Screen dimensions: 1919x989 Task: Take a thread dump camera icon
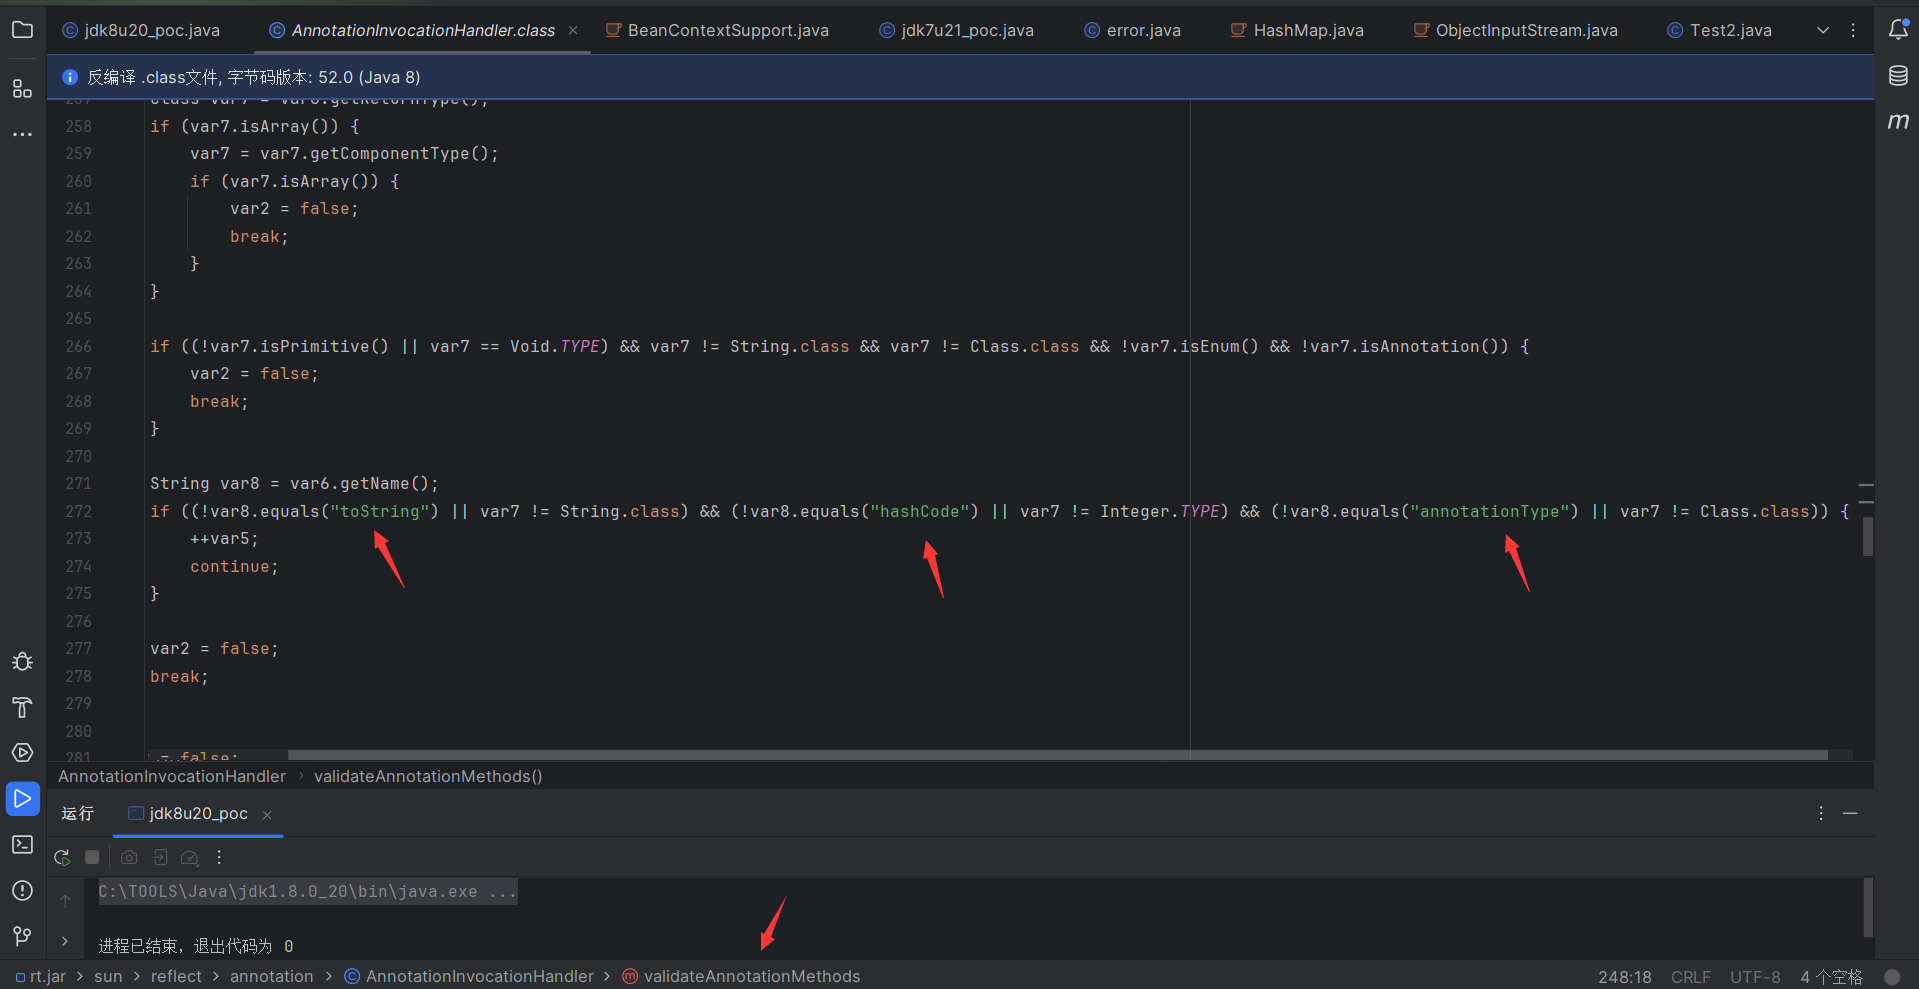pyautogui.click(x=129, y=857)
